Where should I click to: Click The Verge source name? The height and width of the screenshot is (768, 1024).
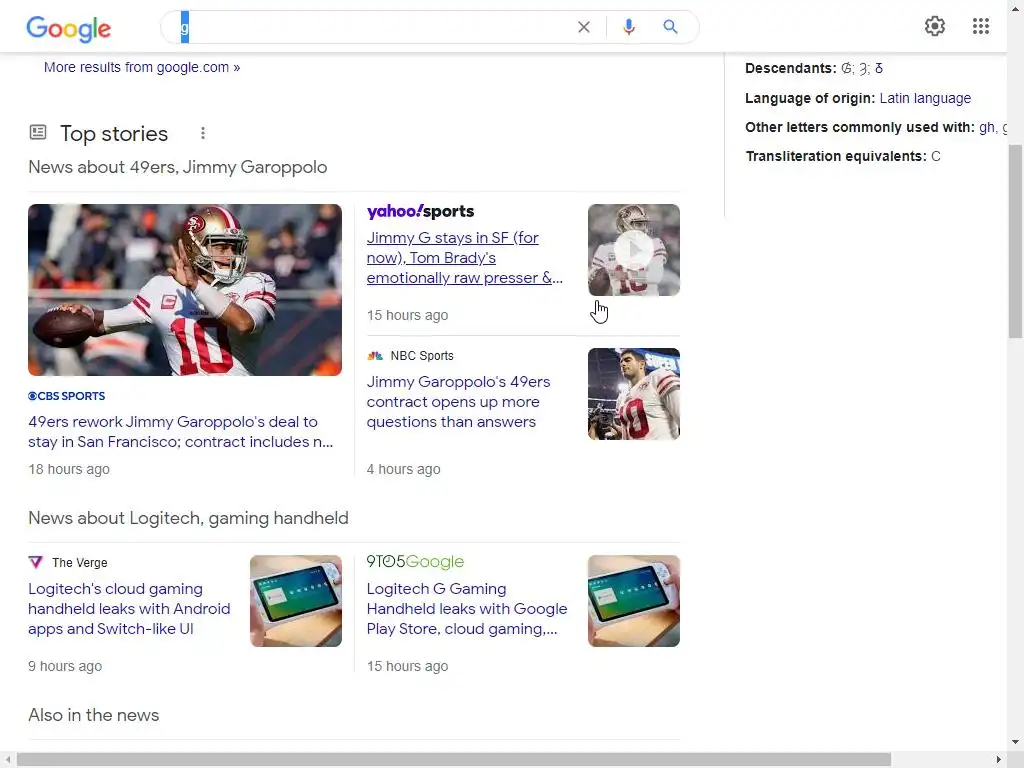[x=80, y=562]
